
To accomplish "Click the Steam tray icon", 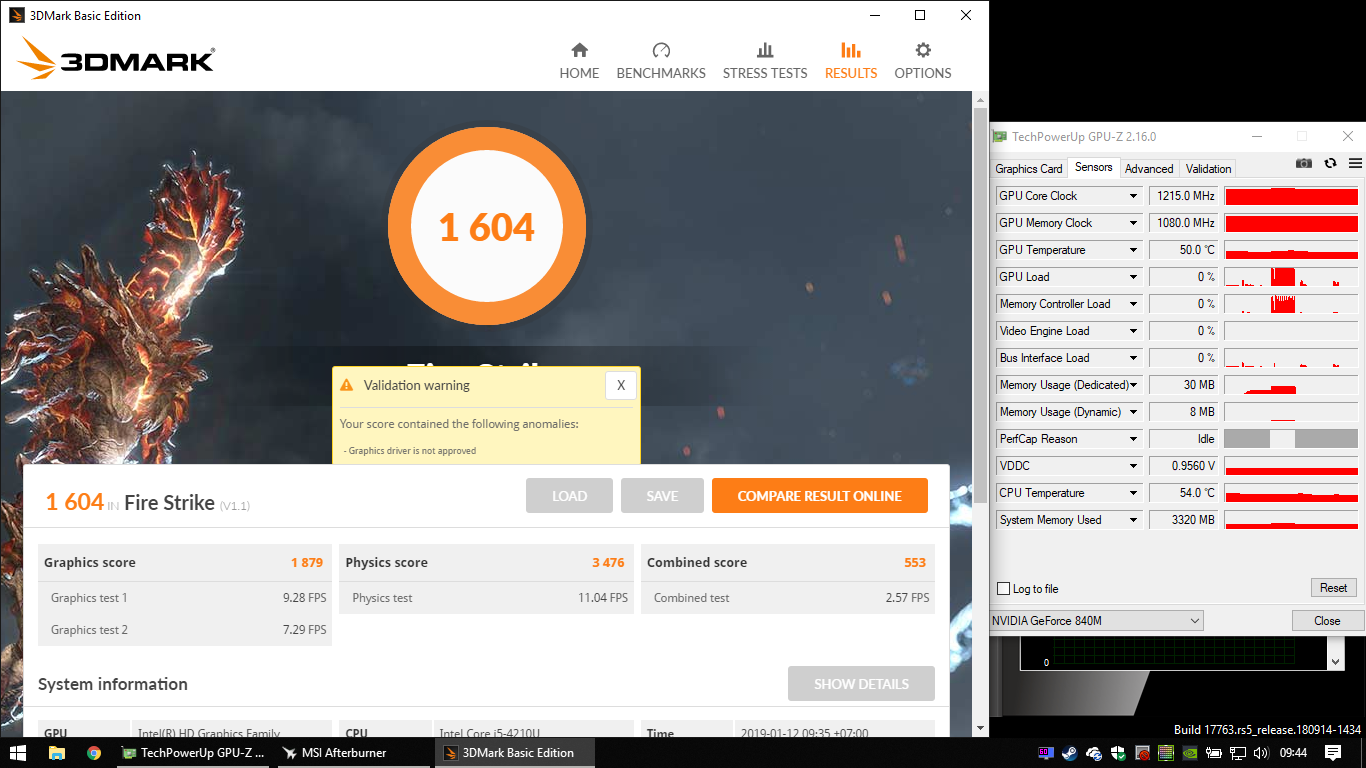I will pos(1070,753).
